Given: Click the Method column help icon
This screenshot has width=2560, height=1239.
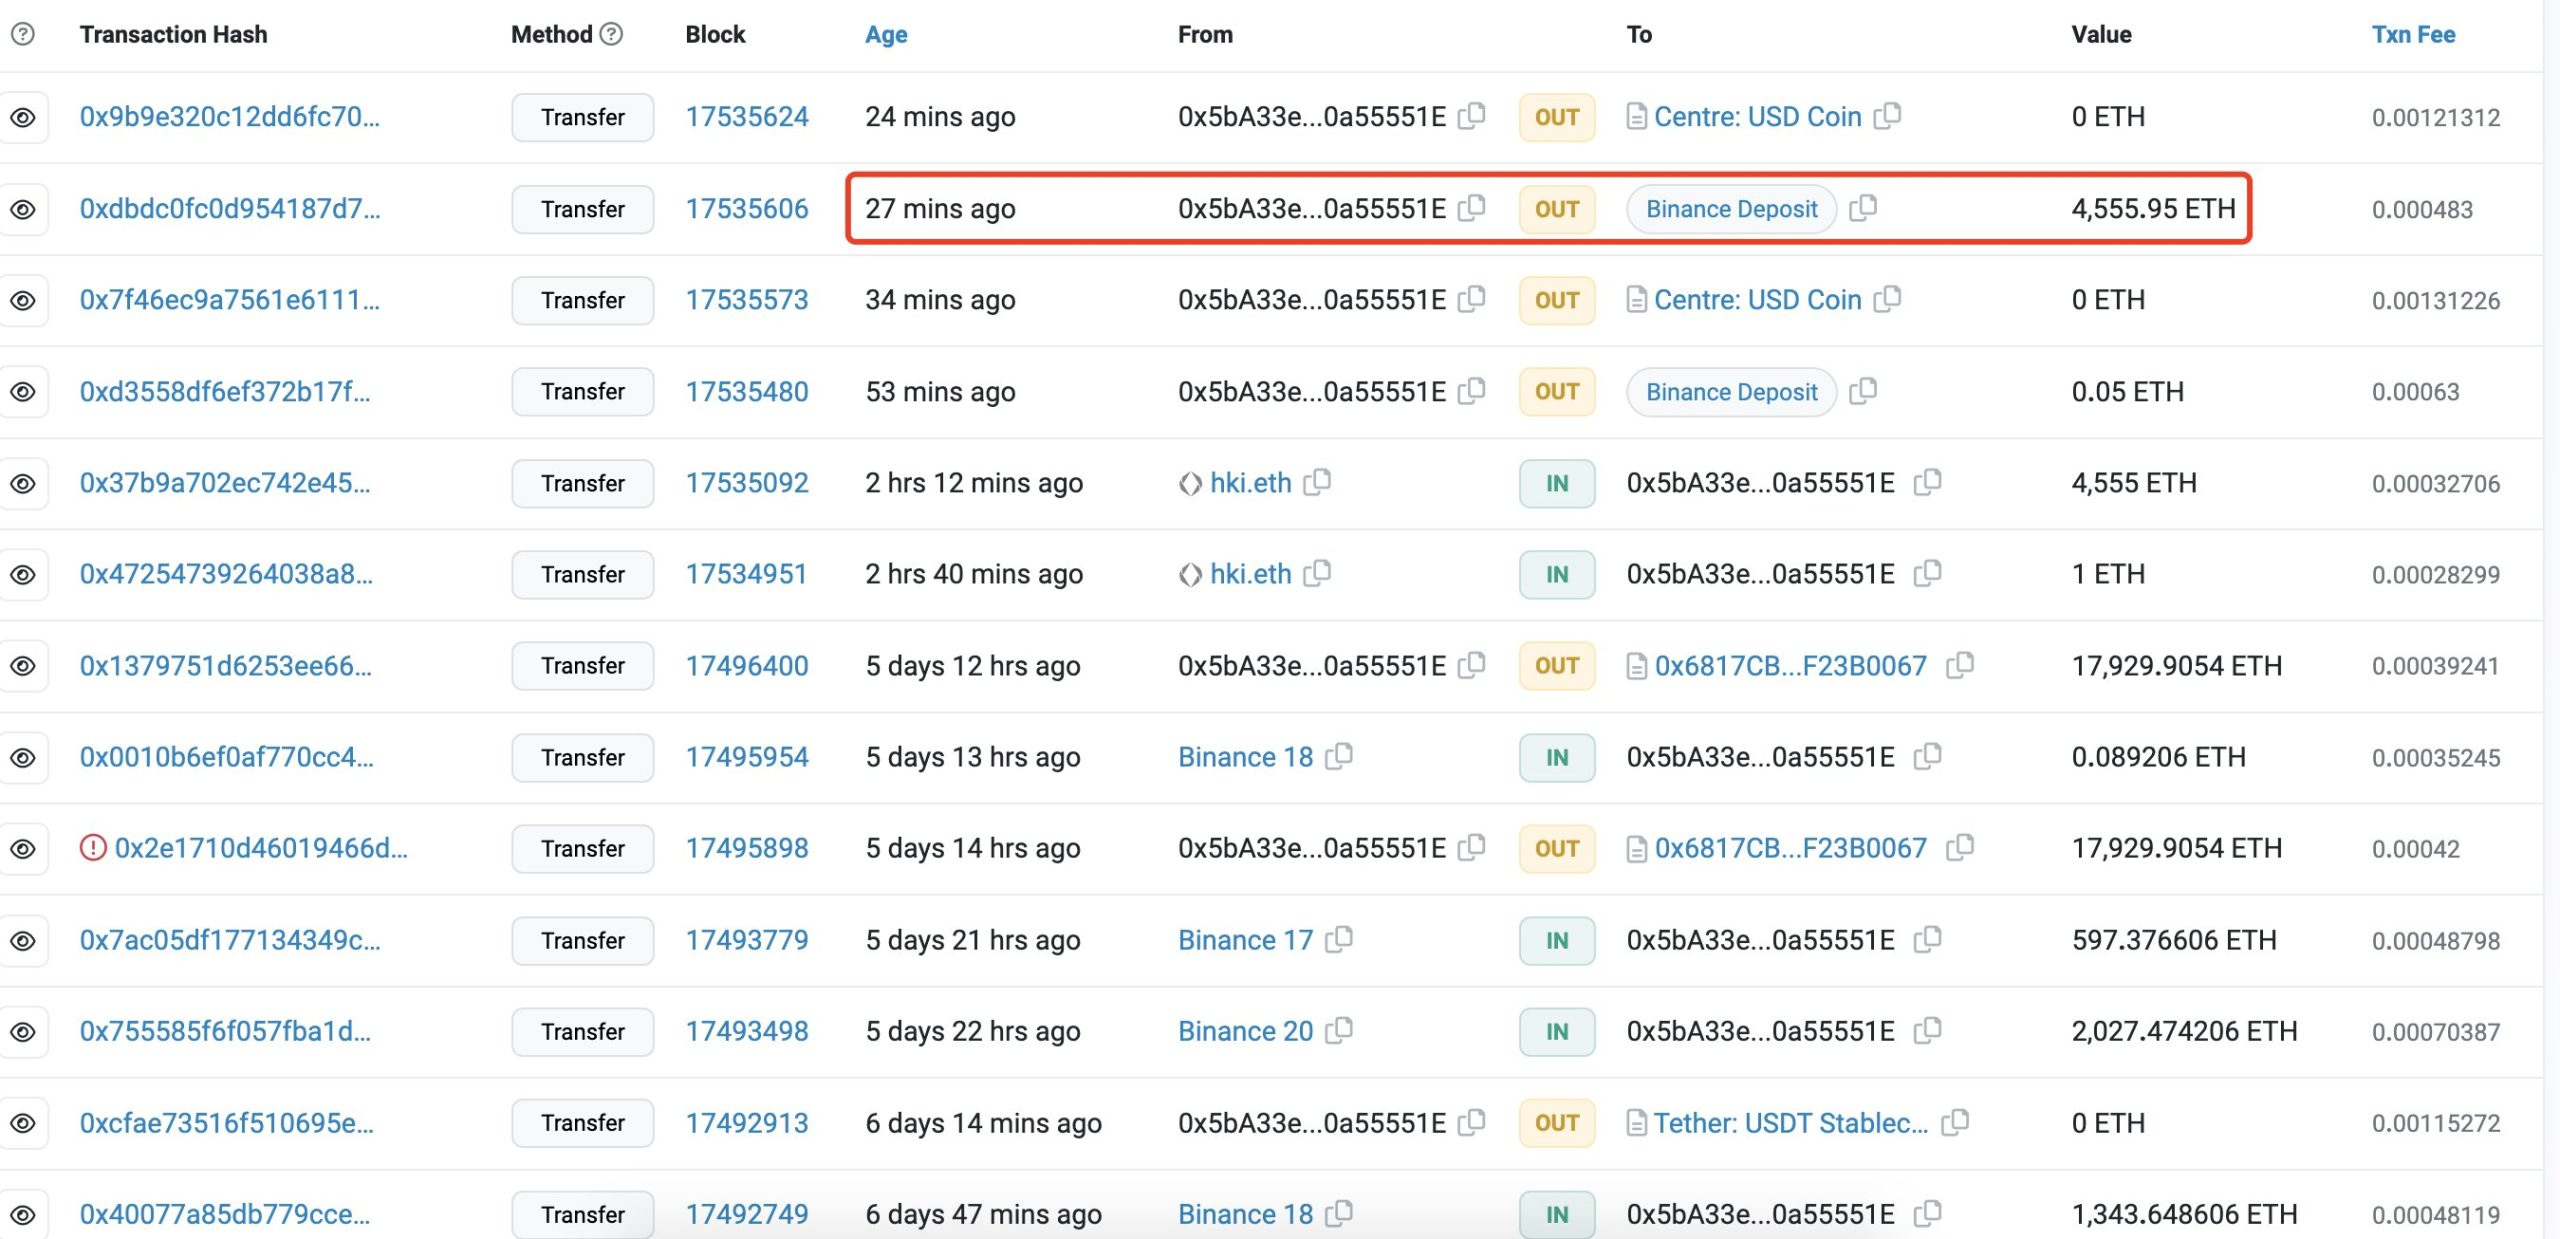Looking at the screenshot, I should coord(611,34).
